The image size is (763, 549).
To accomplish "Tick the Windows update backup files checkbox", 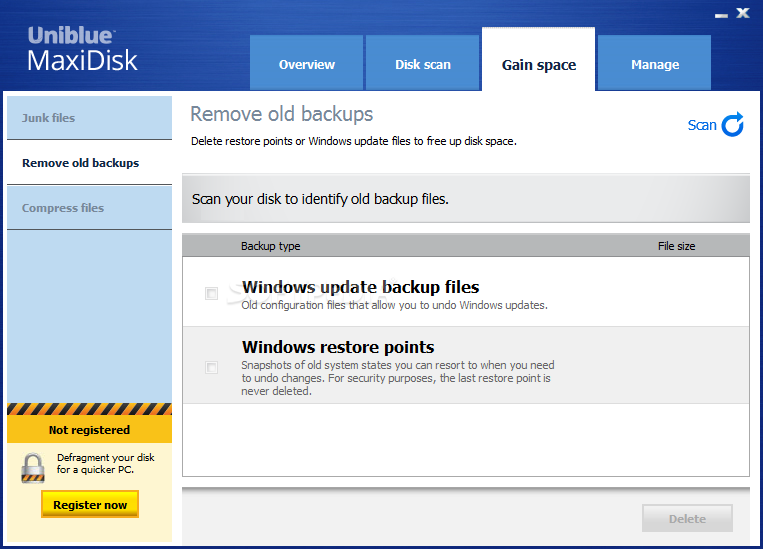I will [x=211, y=293].
